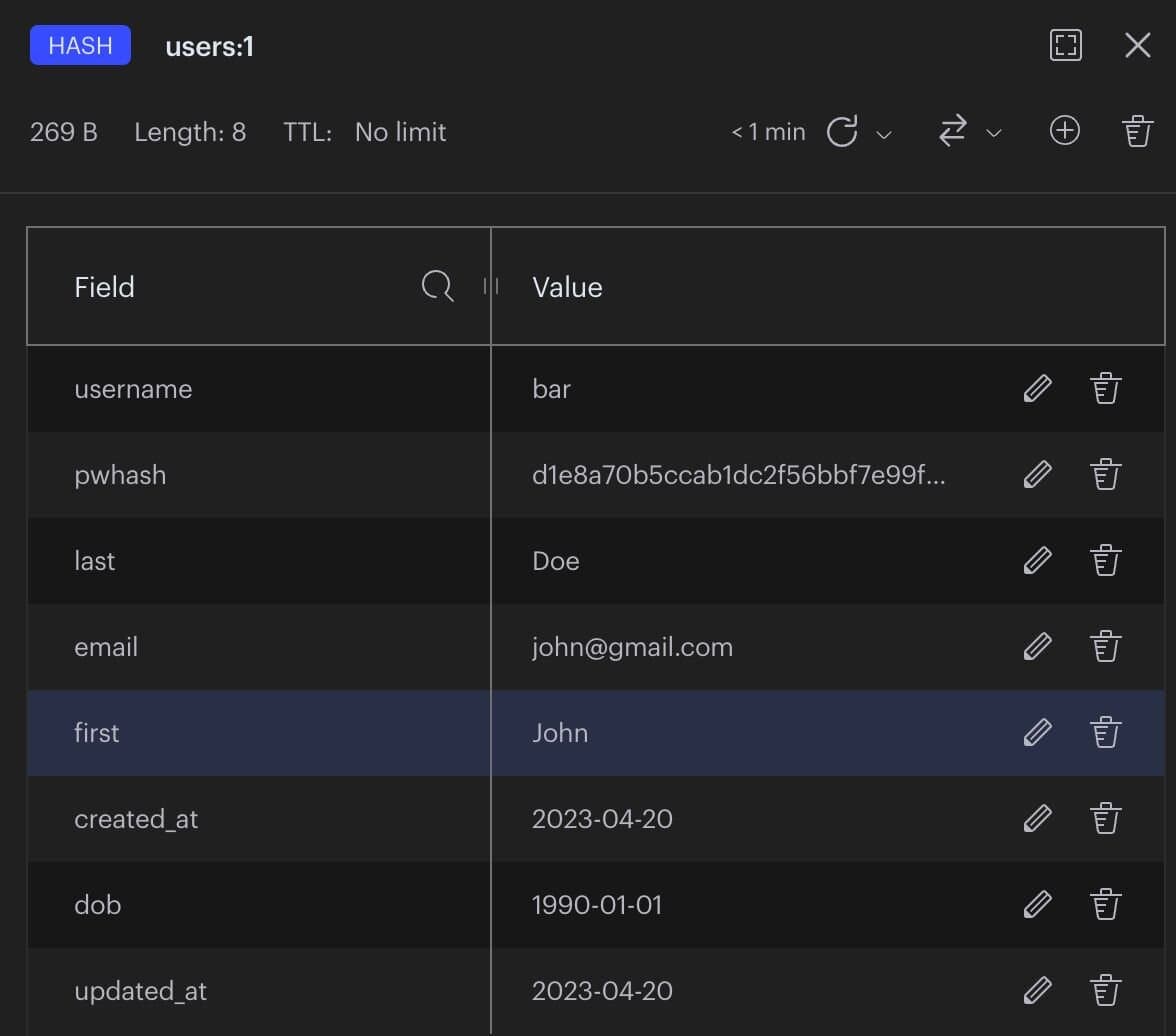Edit the TTL No limit value
This screenshot has width=1176, height=1036.
click(x=400, y=132)
